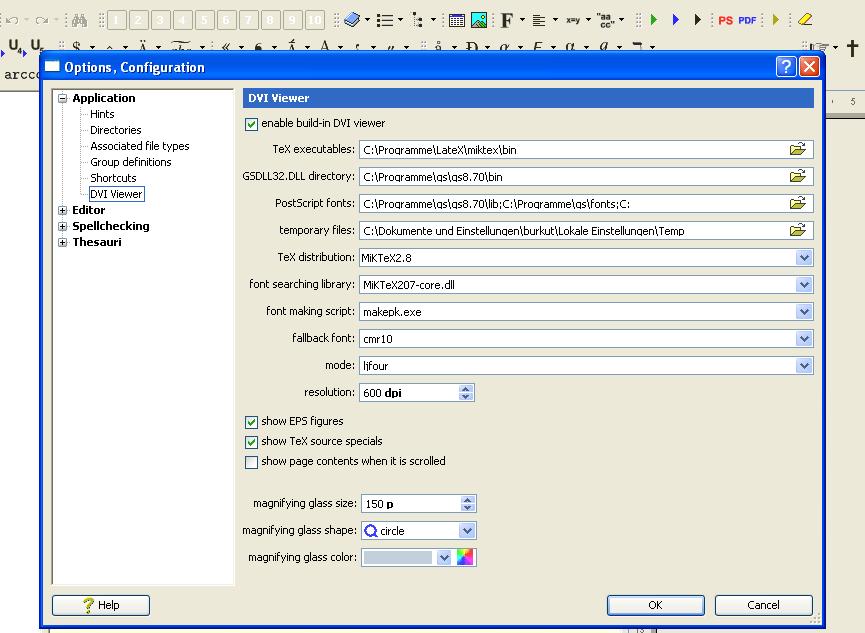Expand the Spellchecking tree node
This screenshot has height=633, width=865.
63,227
